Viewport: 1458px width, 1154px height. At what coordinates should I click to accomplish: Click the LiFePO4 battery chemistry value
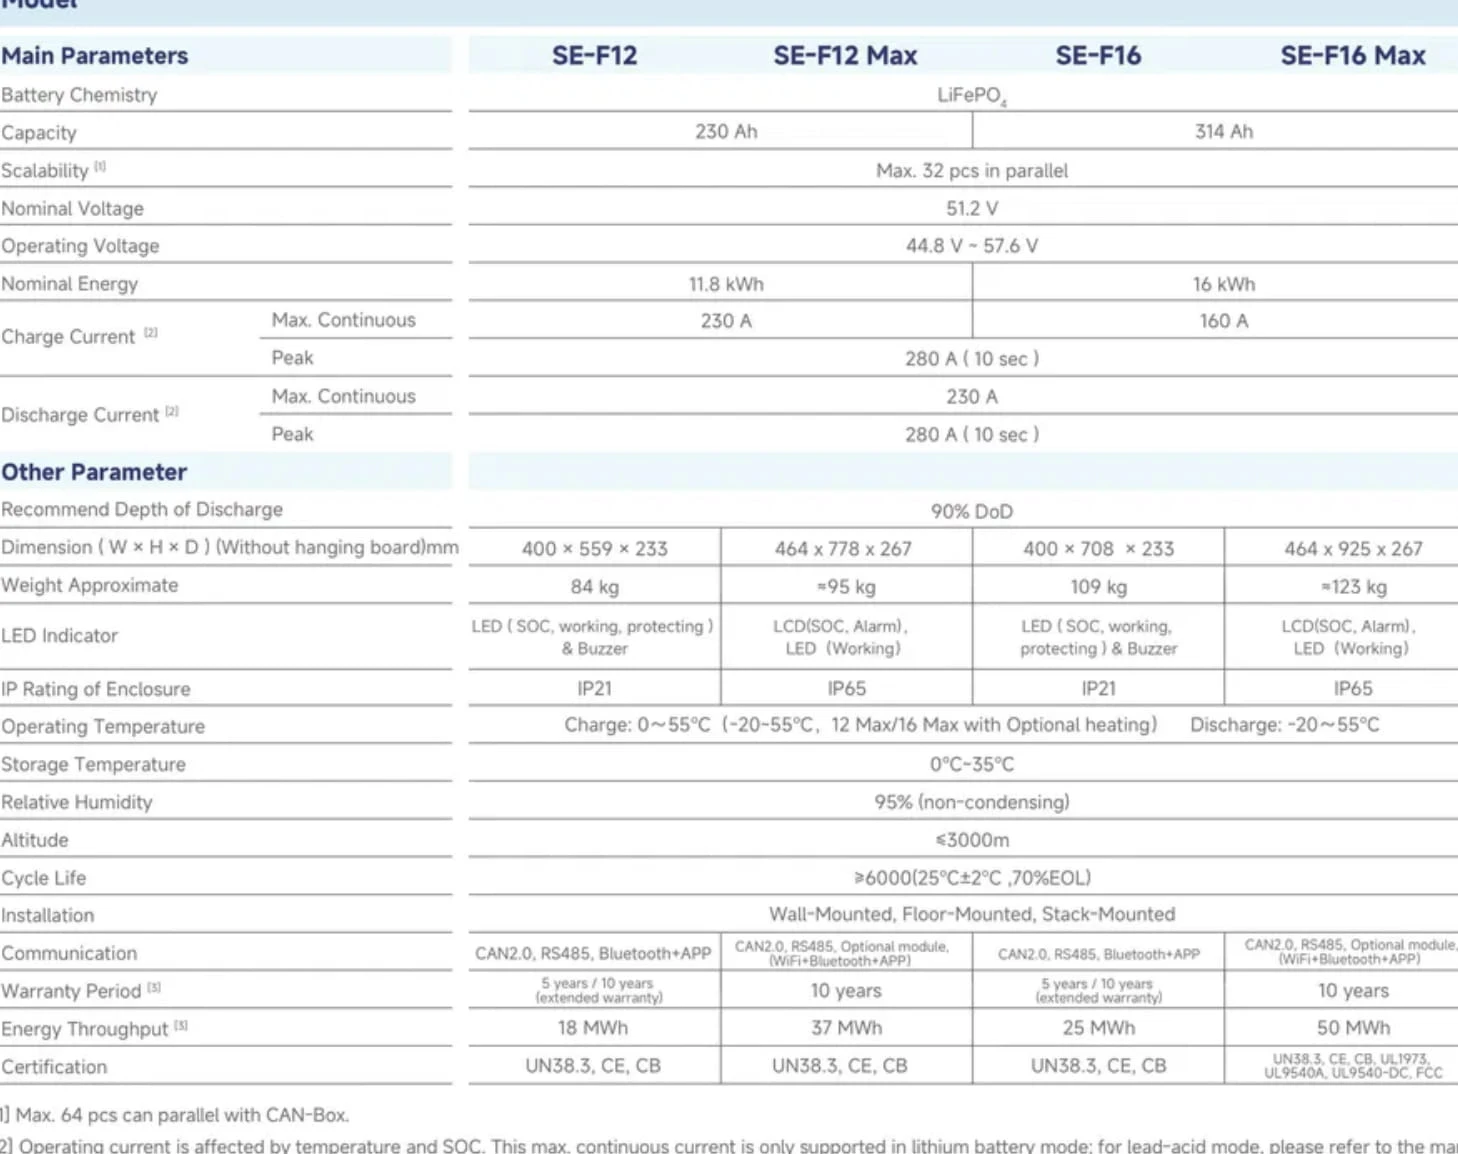[x=971, y=95]
